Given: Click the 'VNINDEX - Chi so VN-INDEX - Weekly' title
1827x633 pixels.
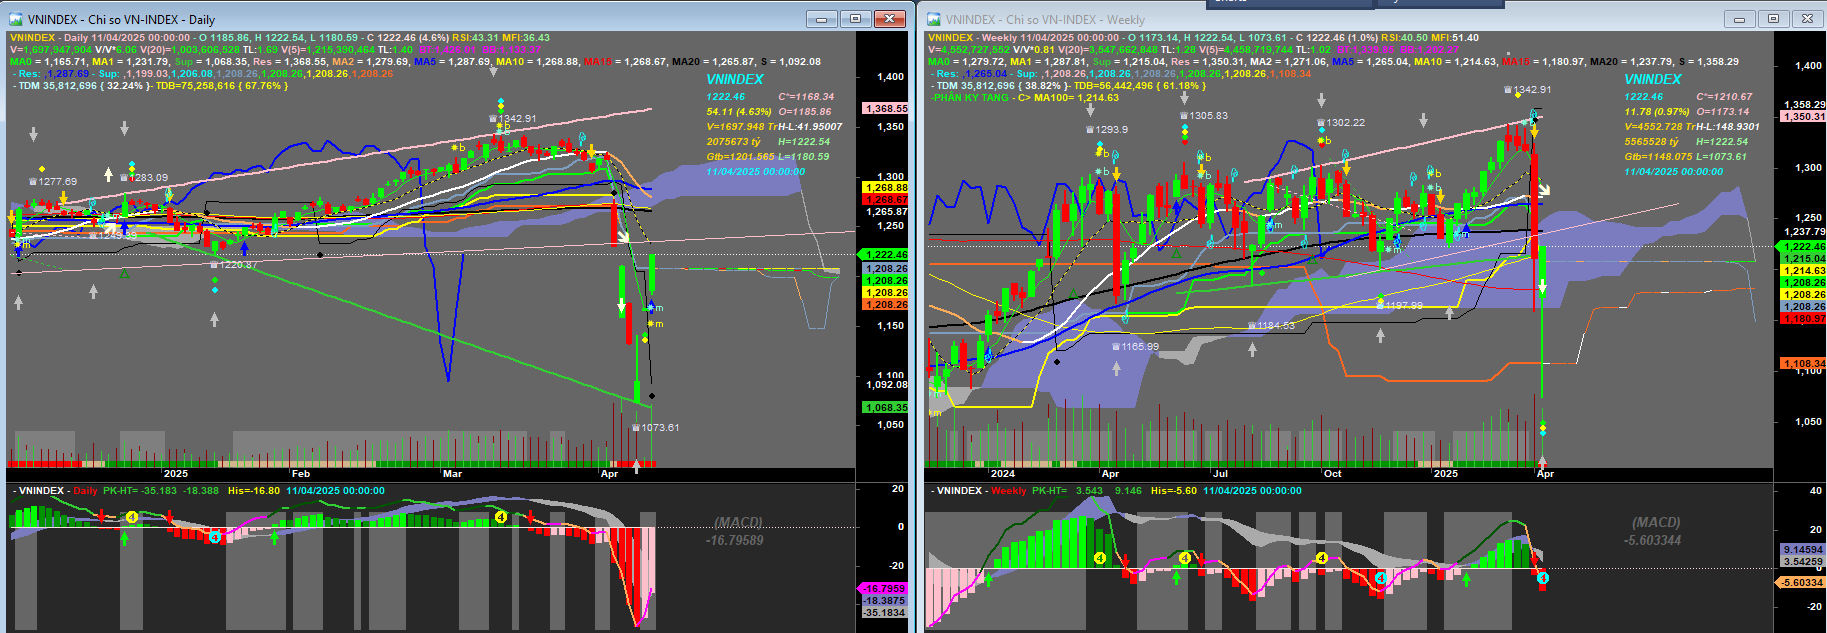Looking at the screenshot, I should click(x=1045, y=20).
